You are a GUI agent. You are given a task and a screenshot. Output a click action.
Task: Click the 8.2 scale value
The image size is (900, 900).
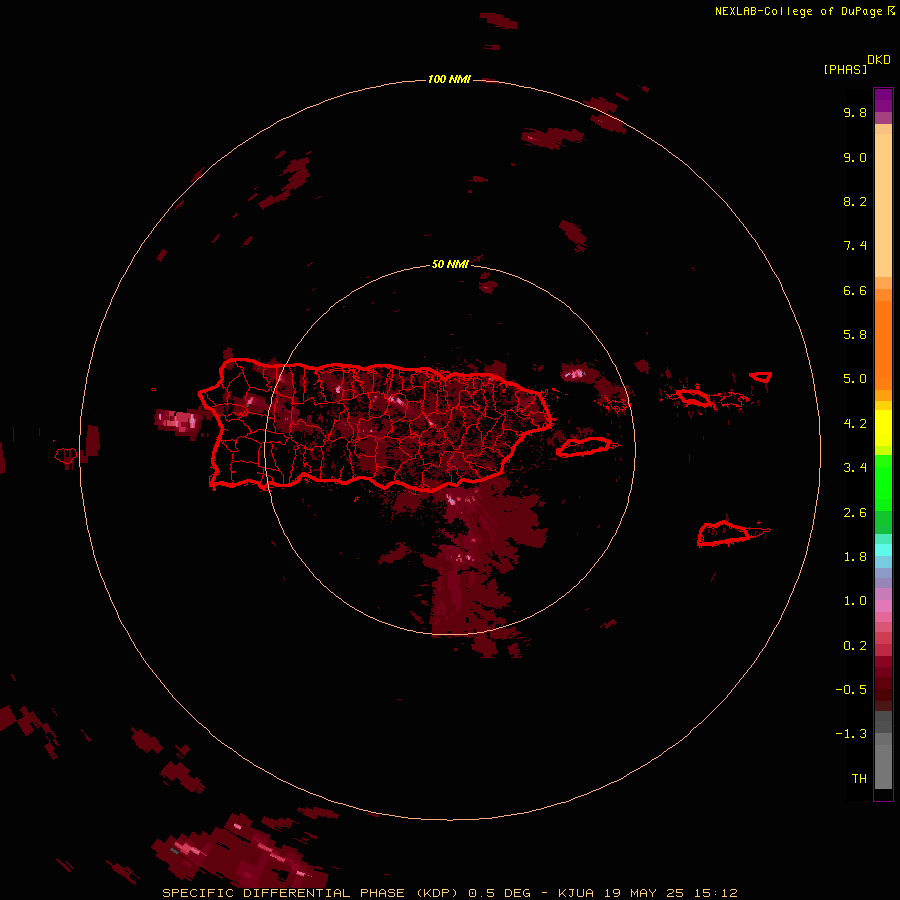tap(855, 201)
